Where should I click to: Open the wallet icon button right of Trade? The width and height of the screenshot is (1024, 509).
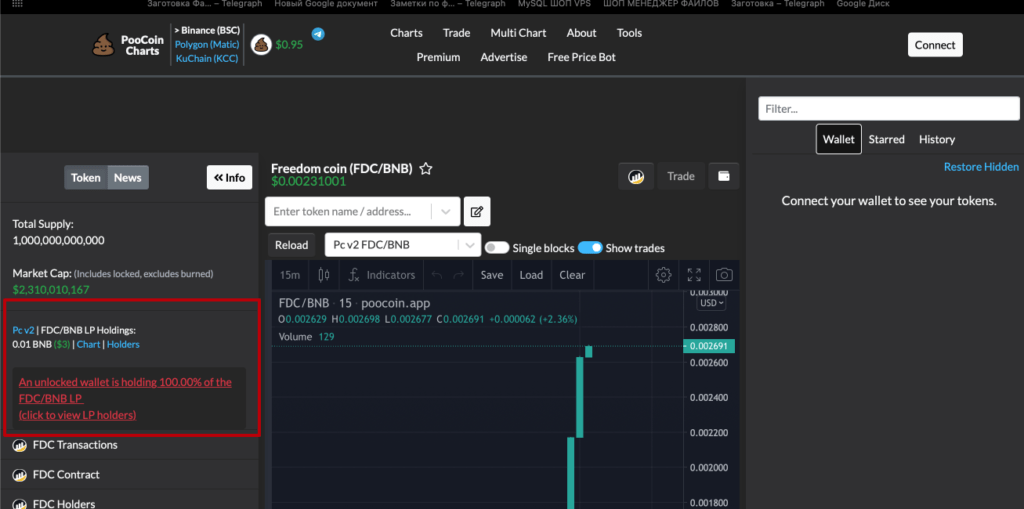point(724,176)
